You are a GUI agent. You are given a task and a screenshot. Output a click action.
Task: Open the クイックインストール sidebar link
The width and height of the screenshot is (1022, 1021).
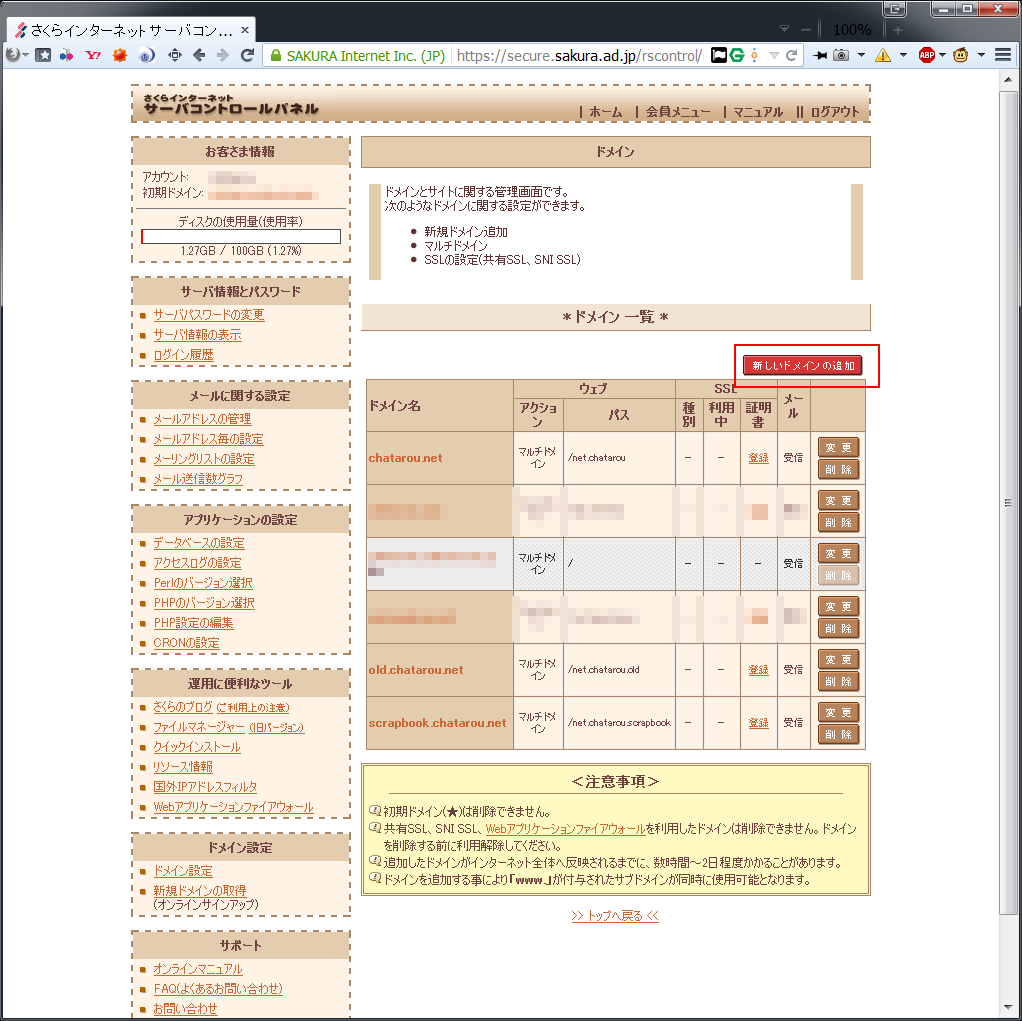click(x=197, y=747)
